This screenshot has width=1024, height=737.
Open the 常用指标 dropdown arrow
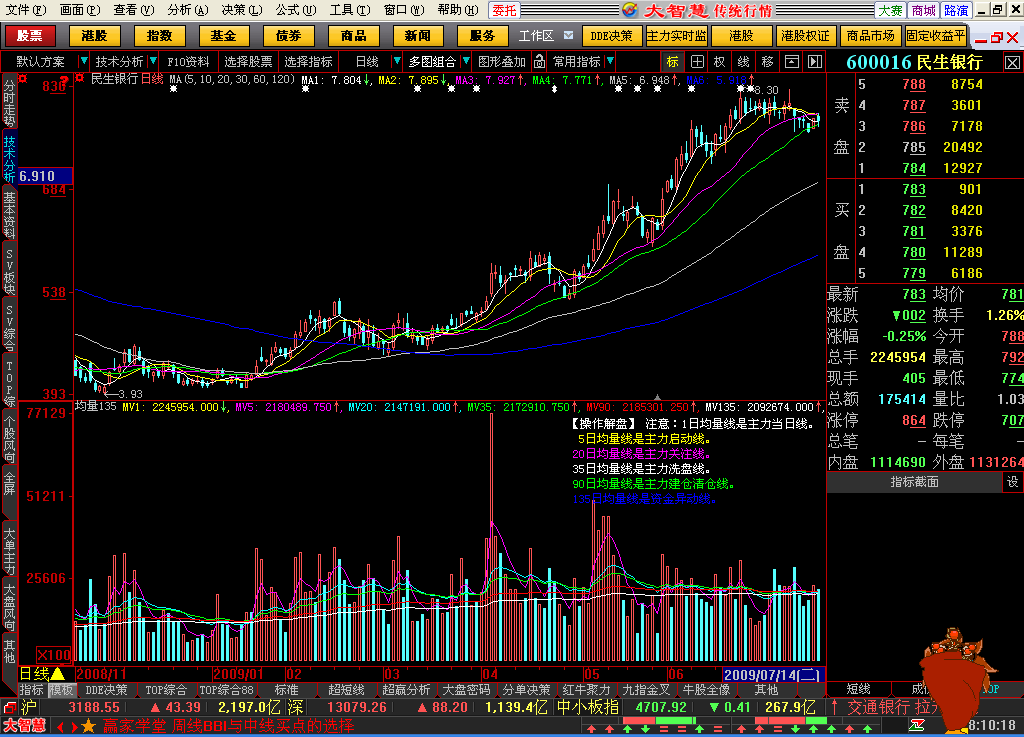[610, 61]
